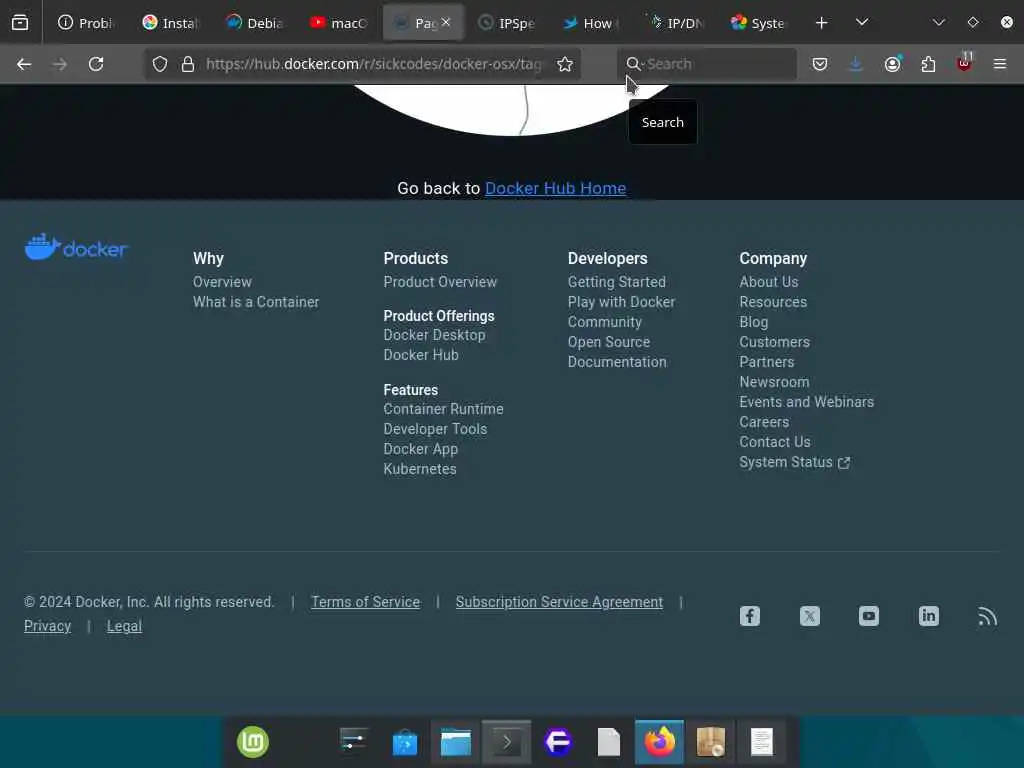Open the text document icon in taskbar
The width and height of the screenshot is (1024, 768).
pyautogui.click(x=761, y=743)
